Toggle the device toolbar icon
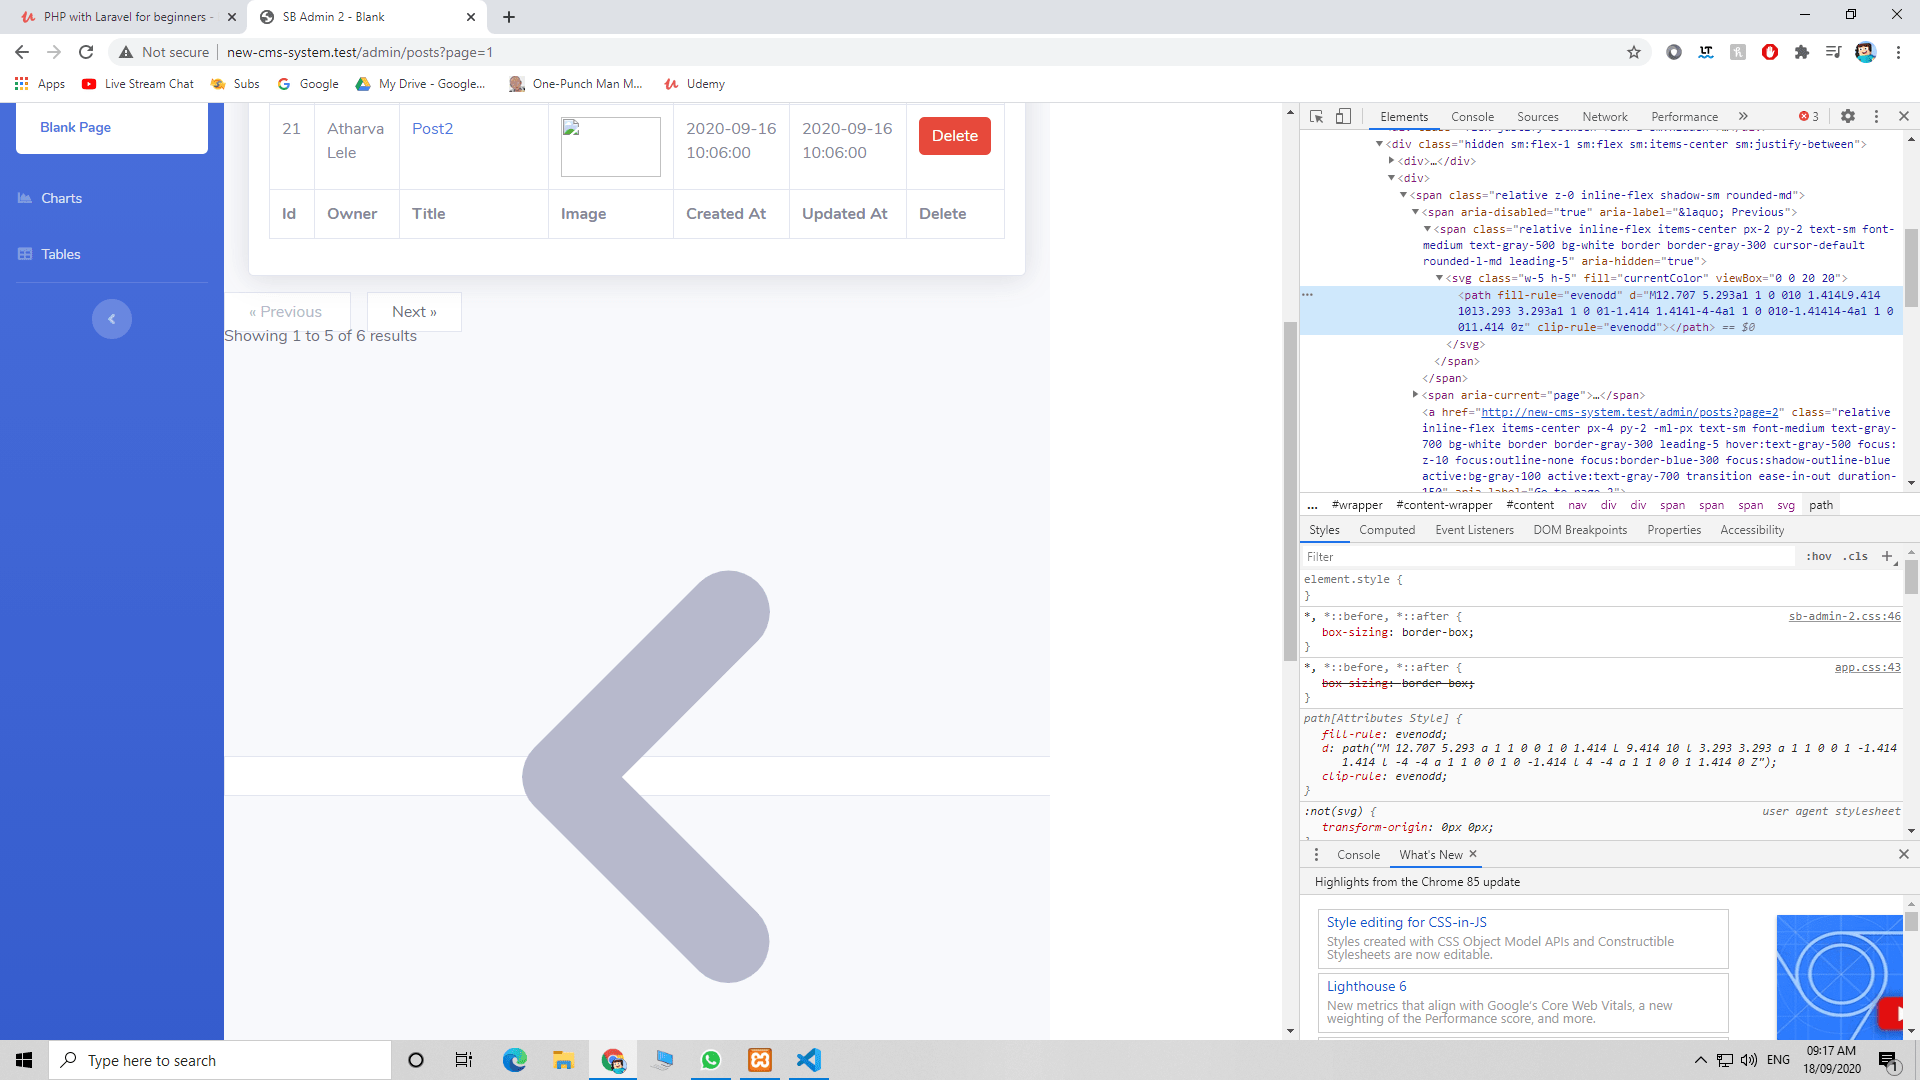1920x1080 pixels. point(1343,116)
